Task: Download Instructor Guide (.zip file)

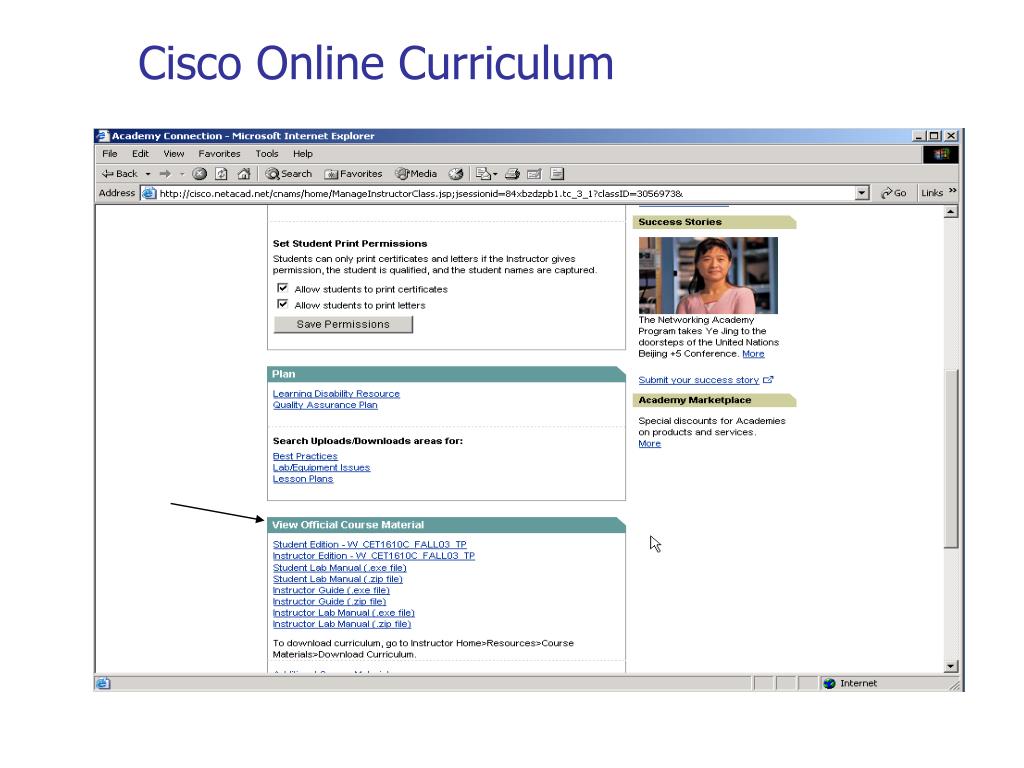Action: (x=329, y=601)
